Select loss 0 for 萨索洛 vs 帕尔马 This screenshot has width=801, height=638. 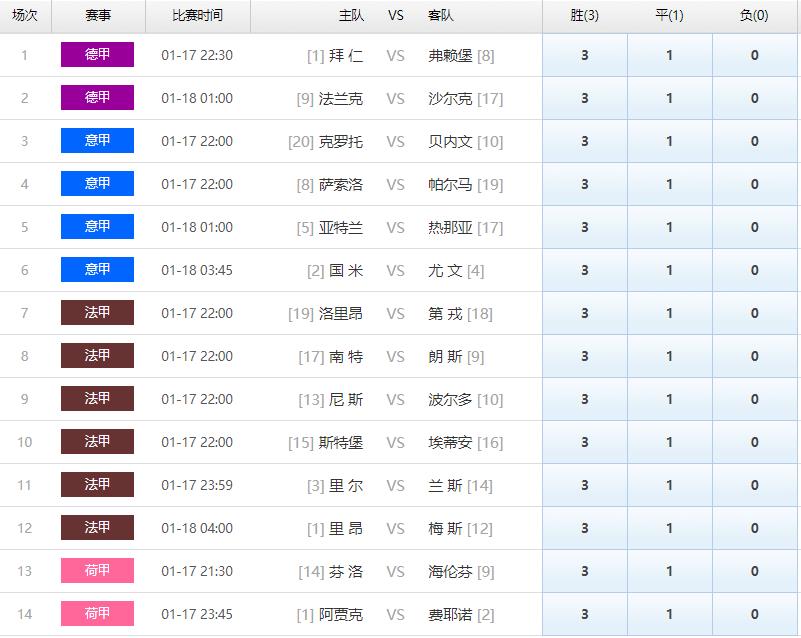(755, 184)
